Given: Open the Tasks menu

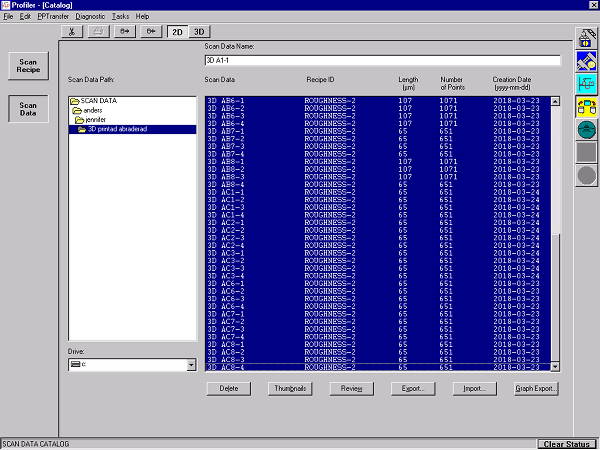Looking at the screenshot, I should (120, 17).
